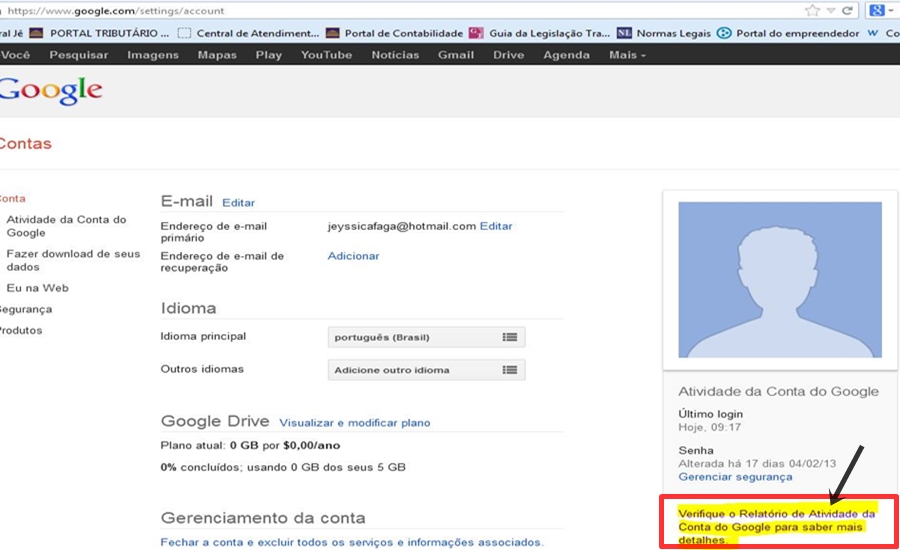This screenshot has width=900, height=550.
Task: Open the Idioma principal português (Brasil) dropdown
Action: point(426,337)
